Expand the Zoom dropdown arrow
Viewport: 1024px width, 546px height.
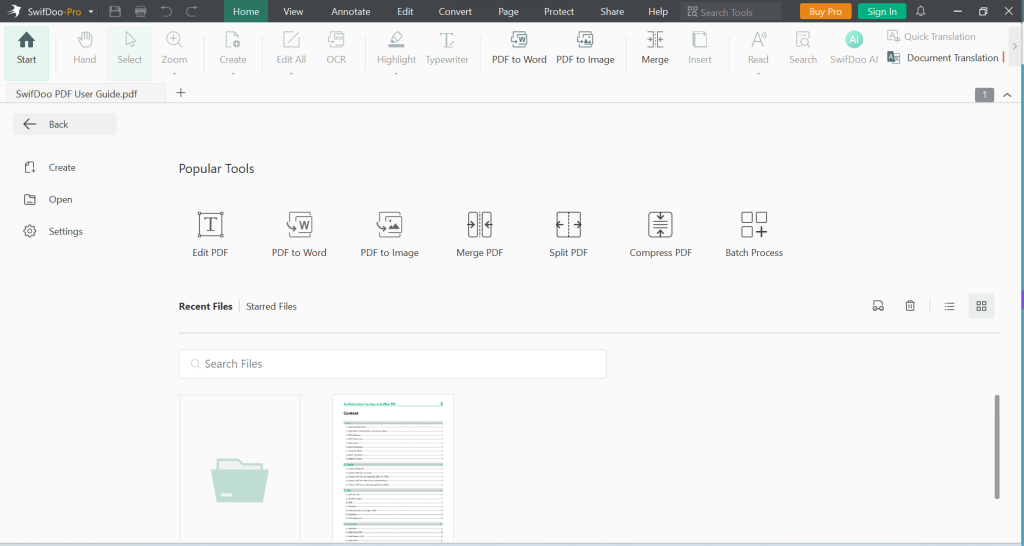pos(174,74)
